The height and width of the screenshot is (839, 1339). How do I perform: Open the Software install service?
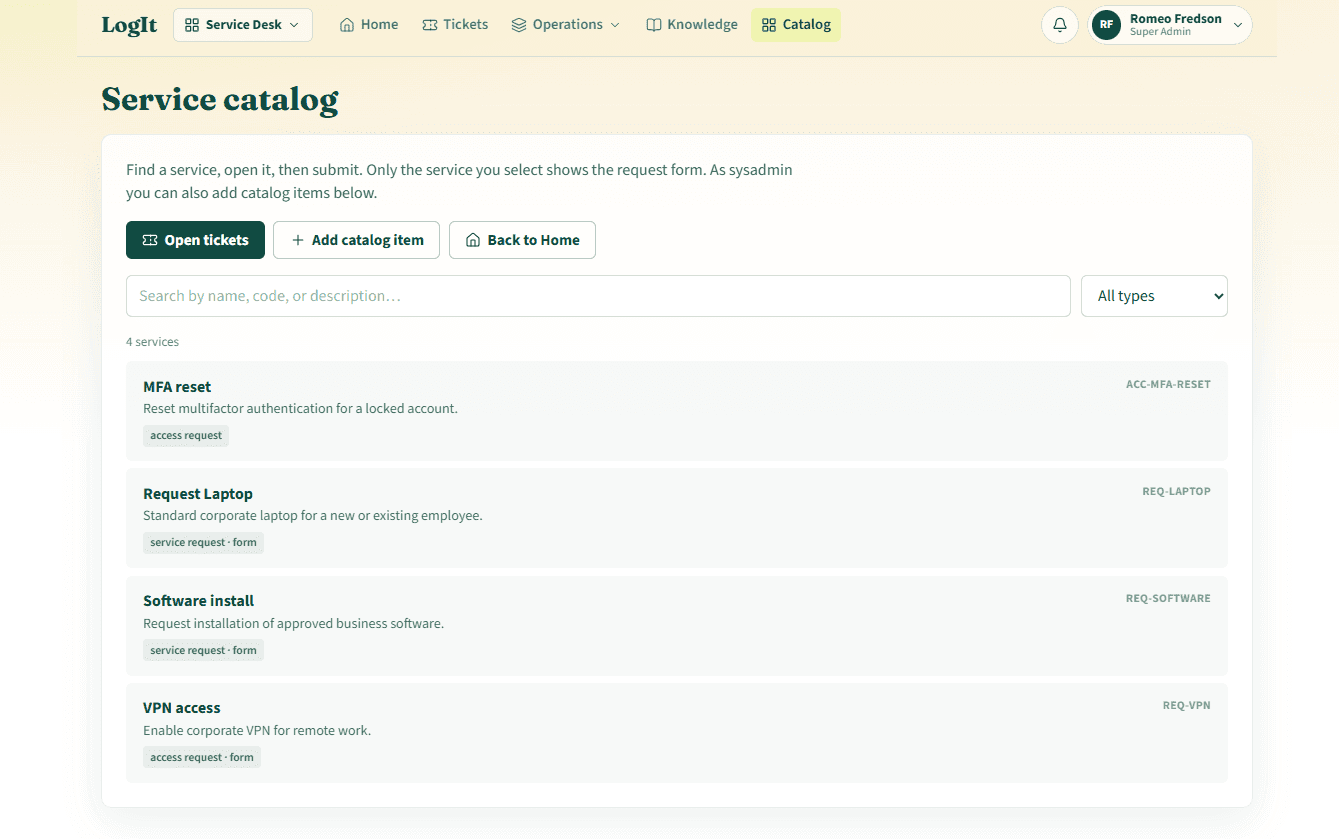pos(676,625)
